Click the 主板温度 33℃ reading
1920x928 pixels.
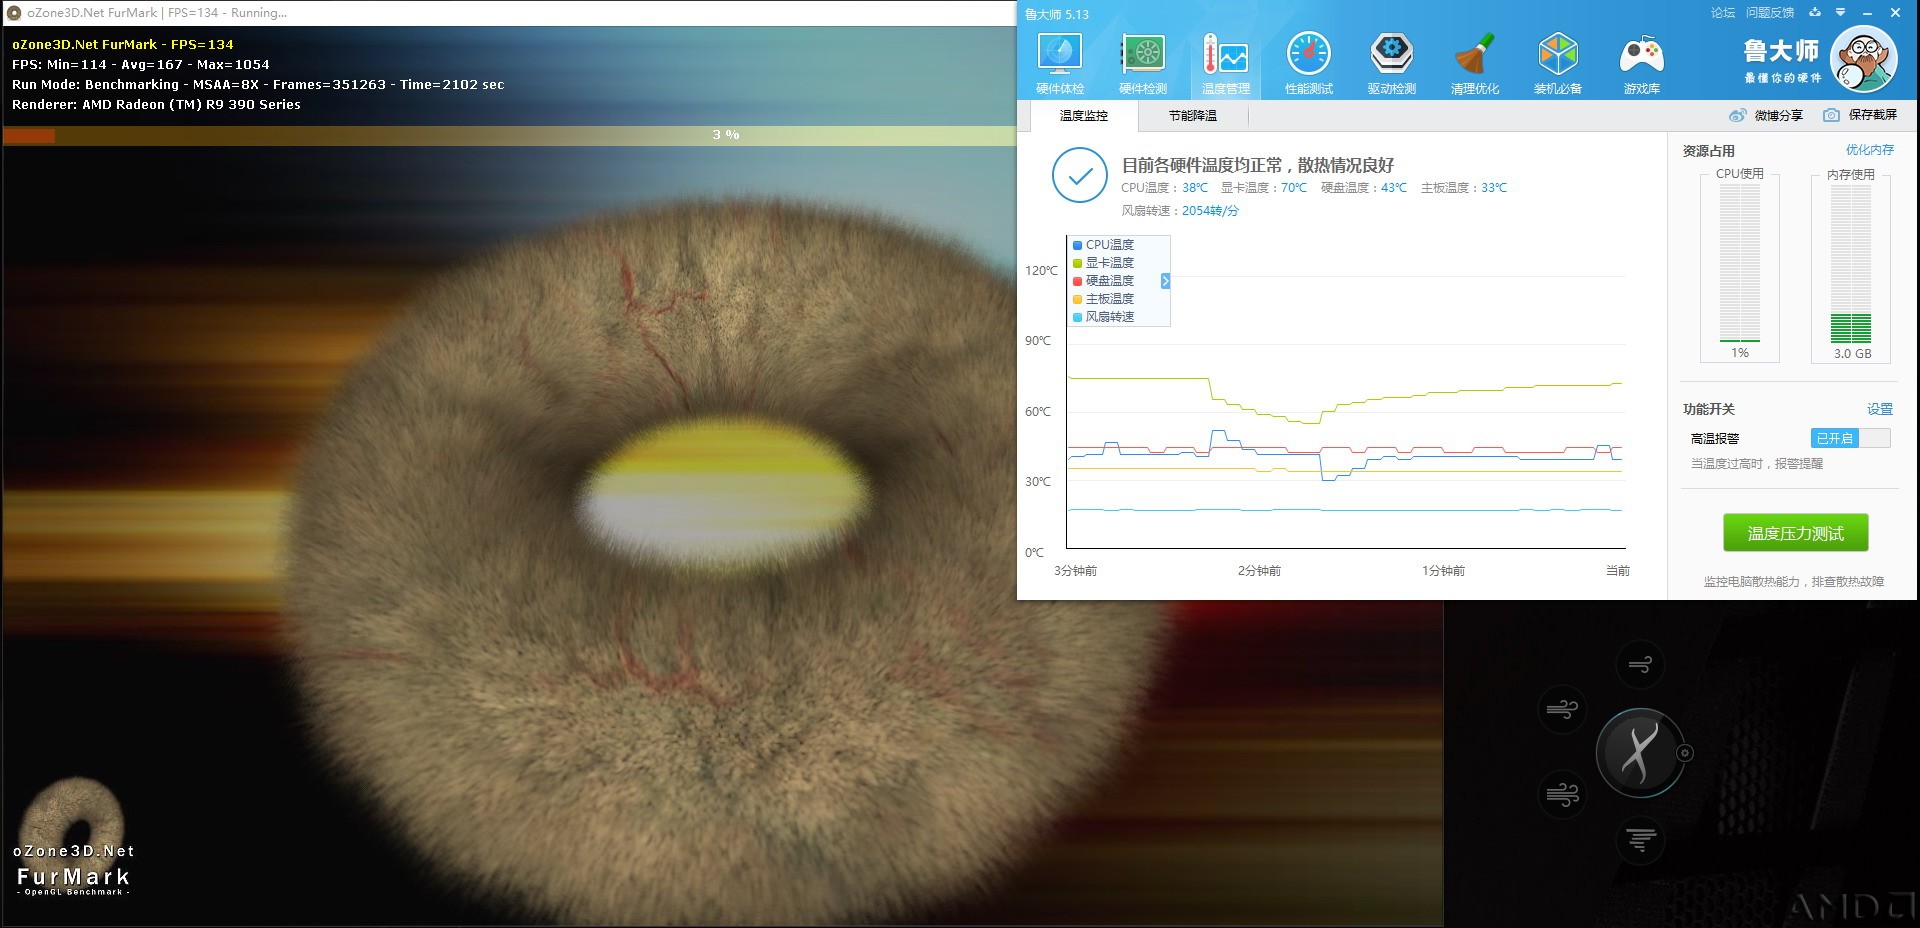(x=1464, y=188)
